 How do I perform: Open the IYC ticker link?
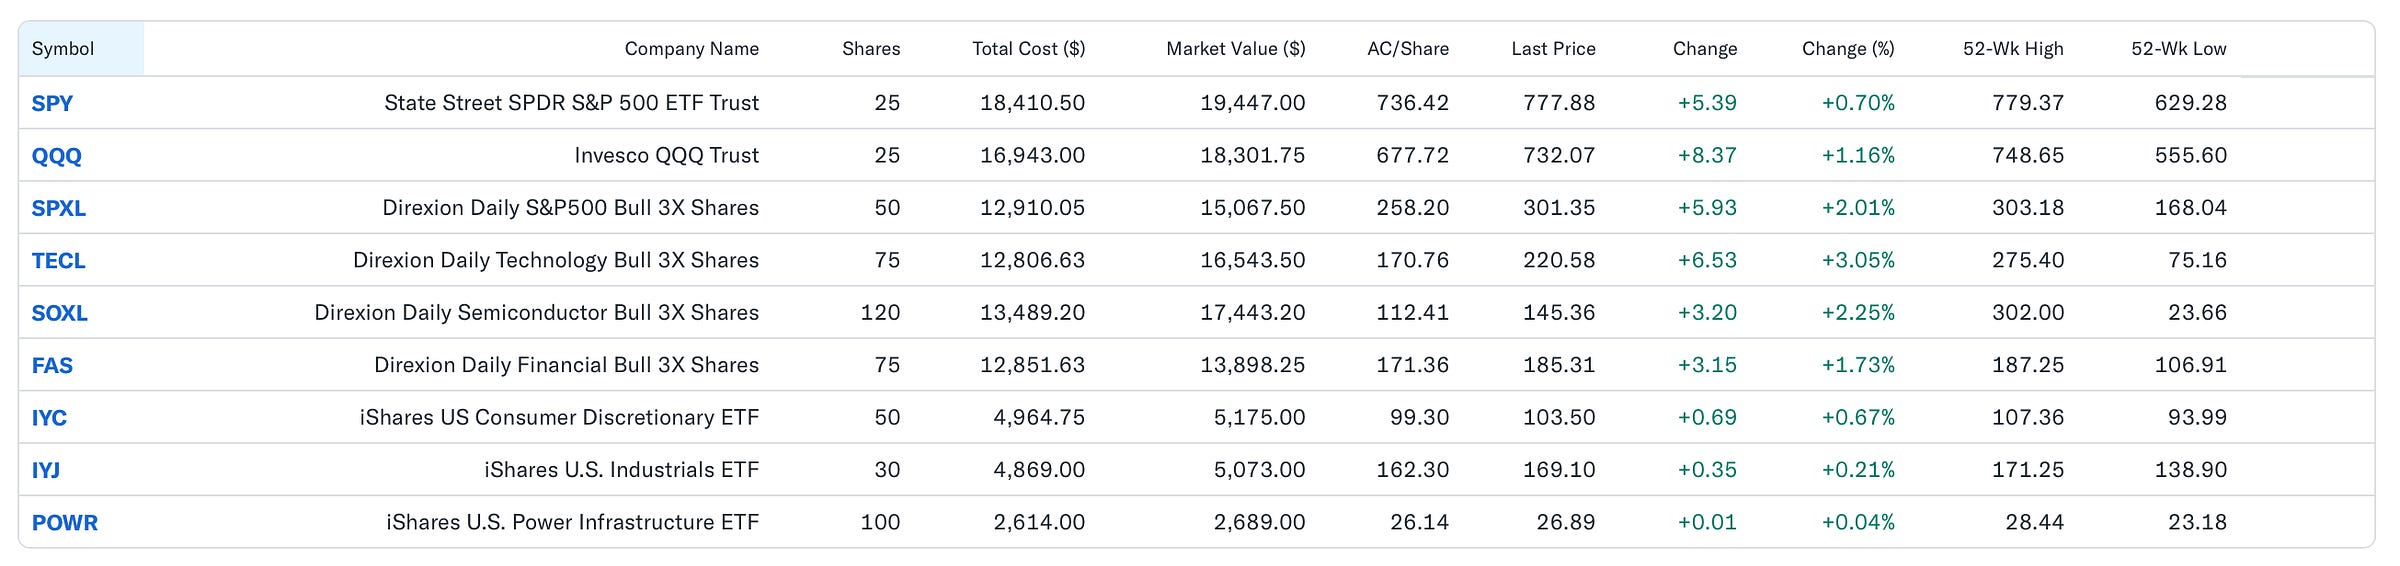click(49, 418)
